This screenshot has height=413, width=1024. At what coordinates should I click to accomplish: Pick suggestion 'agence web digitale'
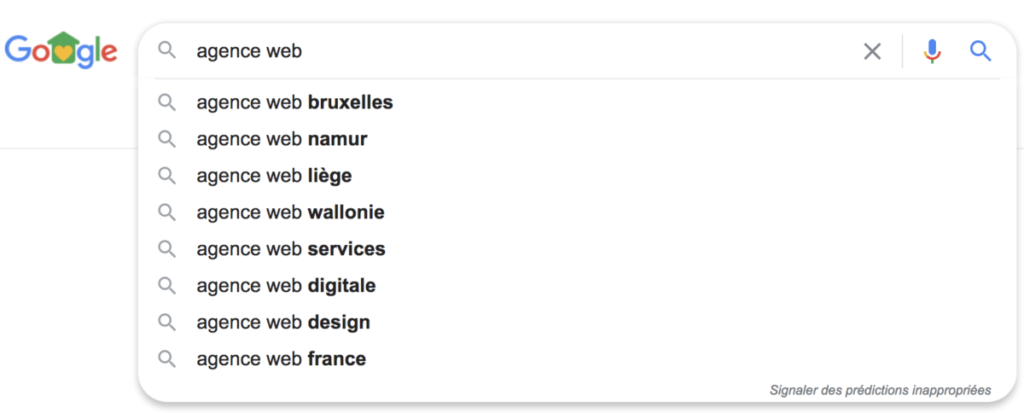pyautogui.click(x=577, y=286)
